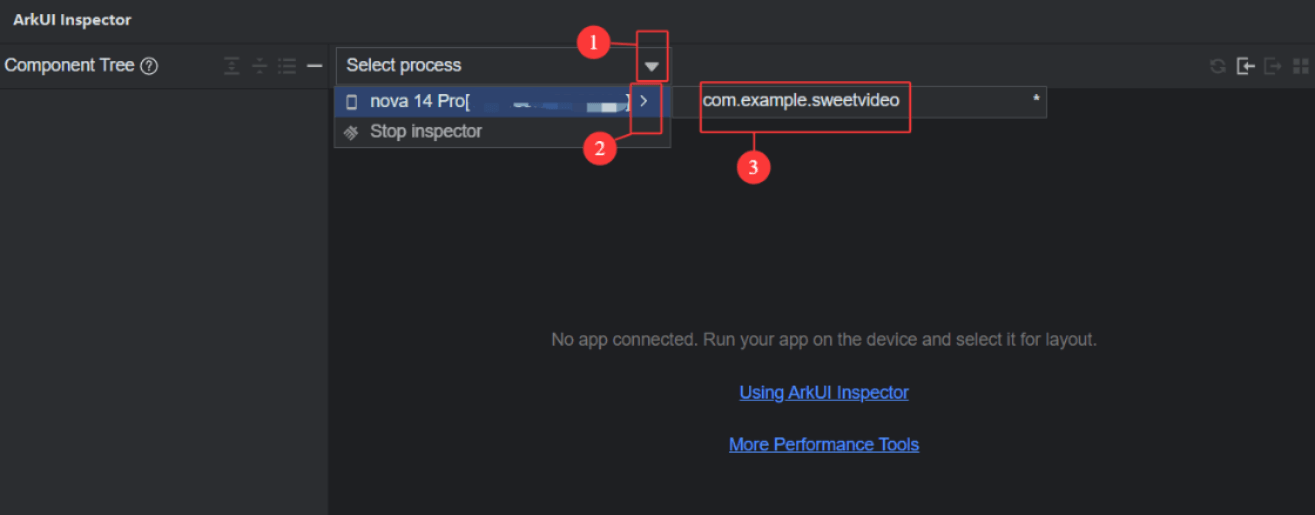Refresh the inspector layout

click(1217, 66)
